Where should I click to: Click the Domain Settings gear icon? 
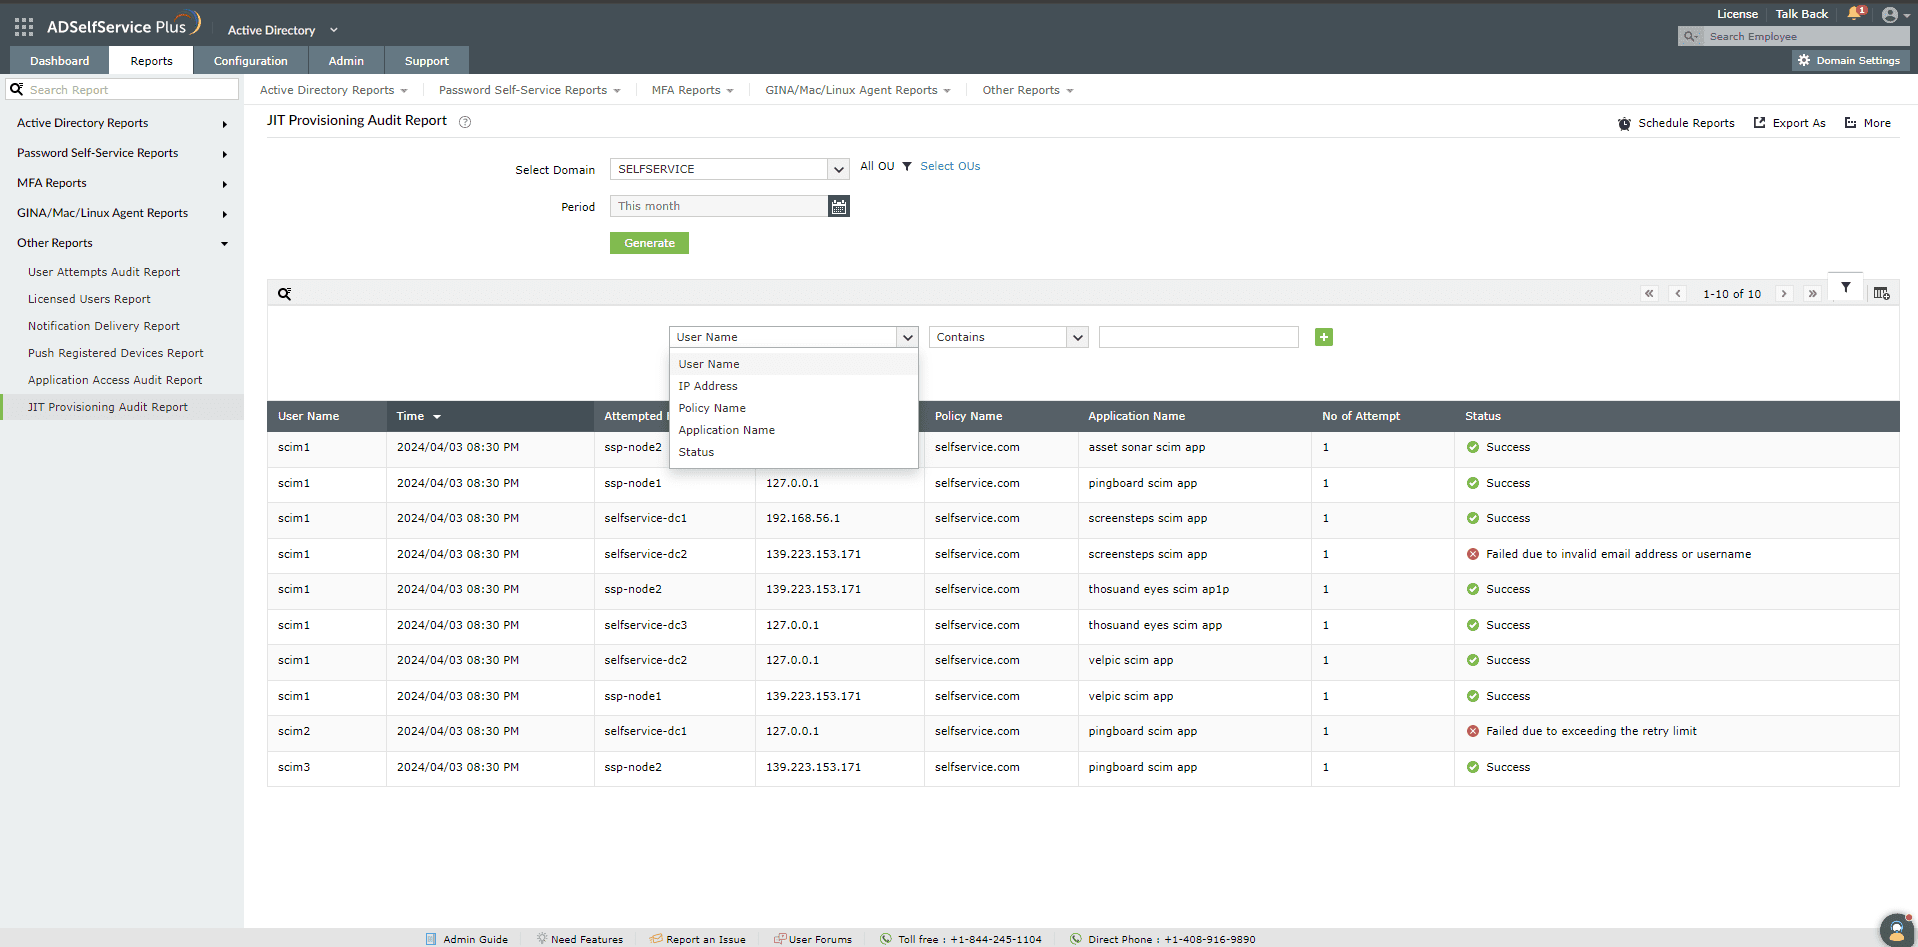[x=1804, y=60]
